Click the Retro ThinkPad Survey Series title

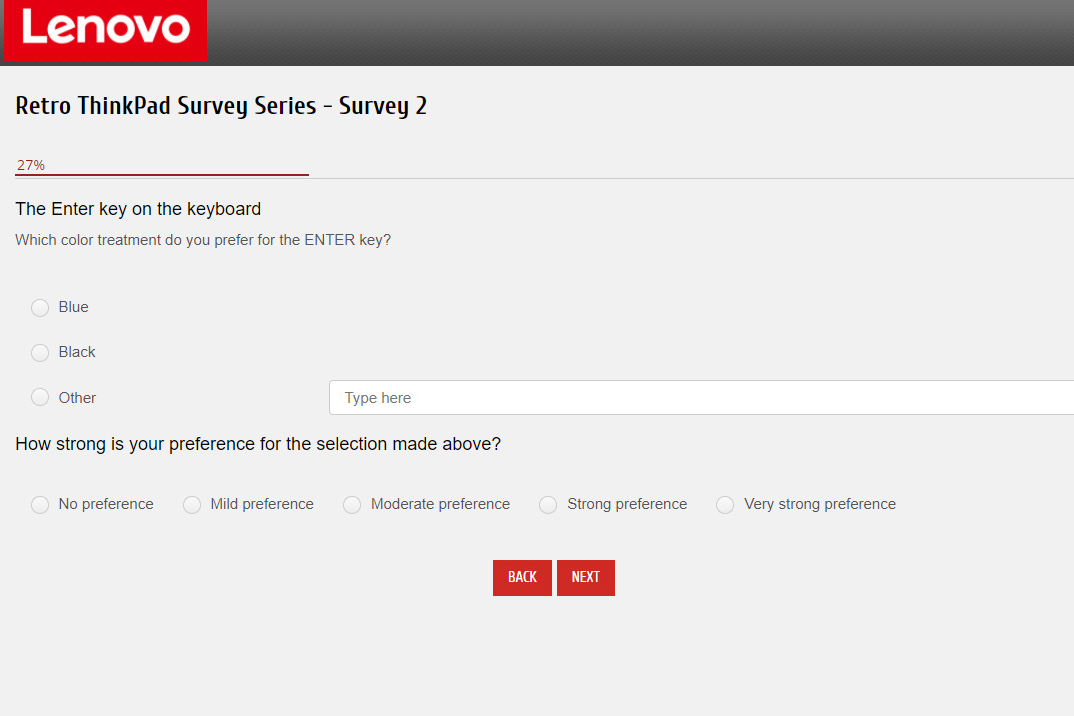(x=221, y=106)
